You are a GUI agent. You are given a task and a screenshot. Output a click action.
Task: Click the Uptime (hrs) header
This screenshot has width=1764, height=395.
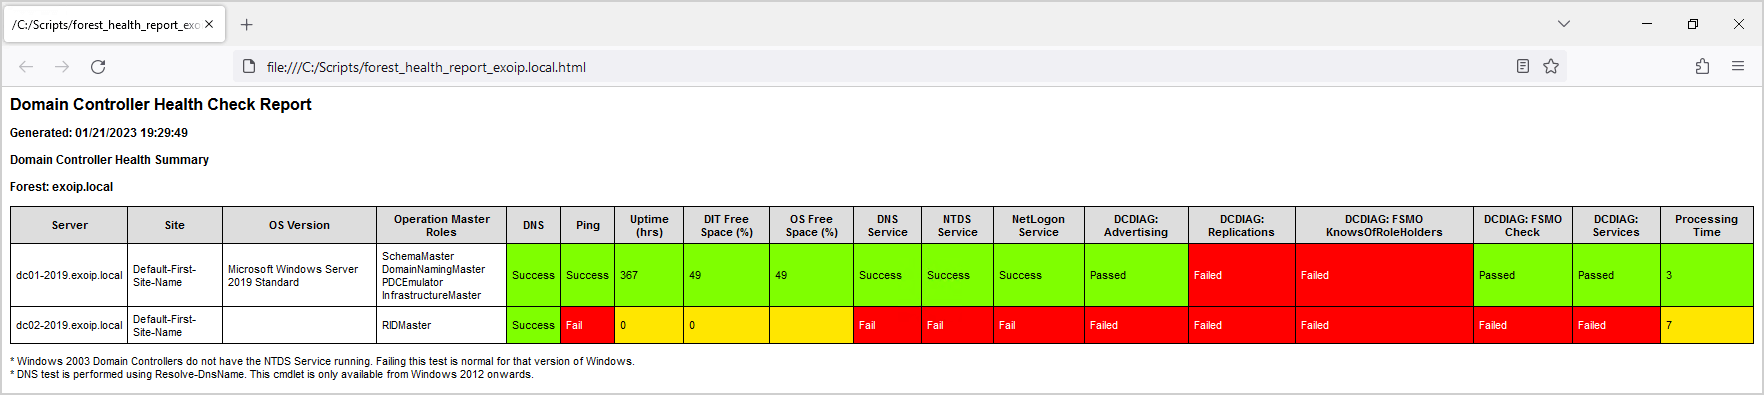click(649, 225)
